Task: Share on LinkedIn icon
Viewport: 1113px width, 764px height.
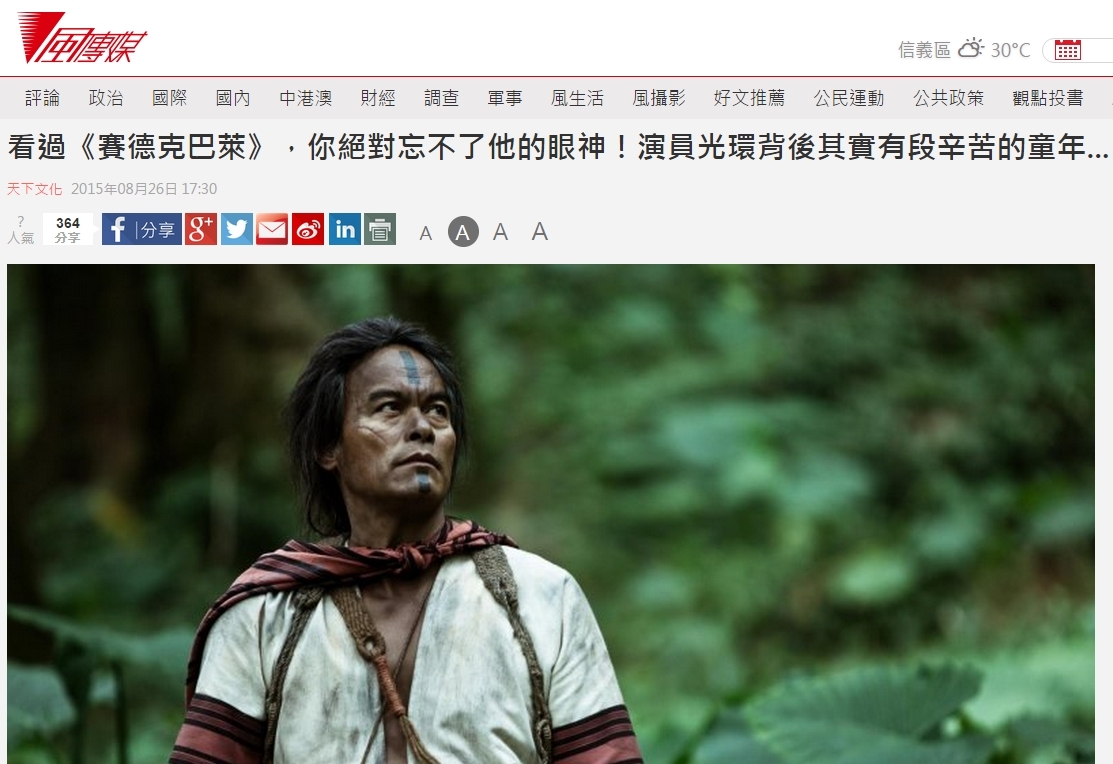Action: click(344, 229)
